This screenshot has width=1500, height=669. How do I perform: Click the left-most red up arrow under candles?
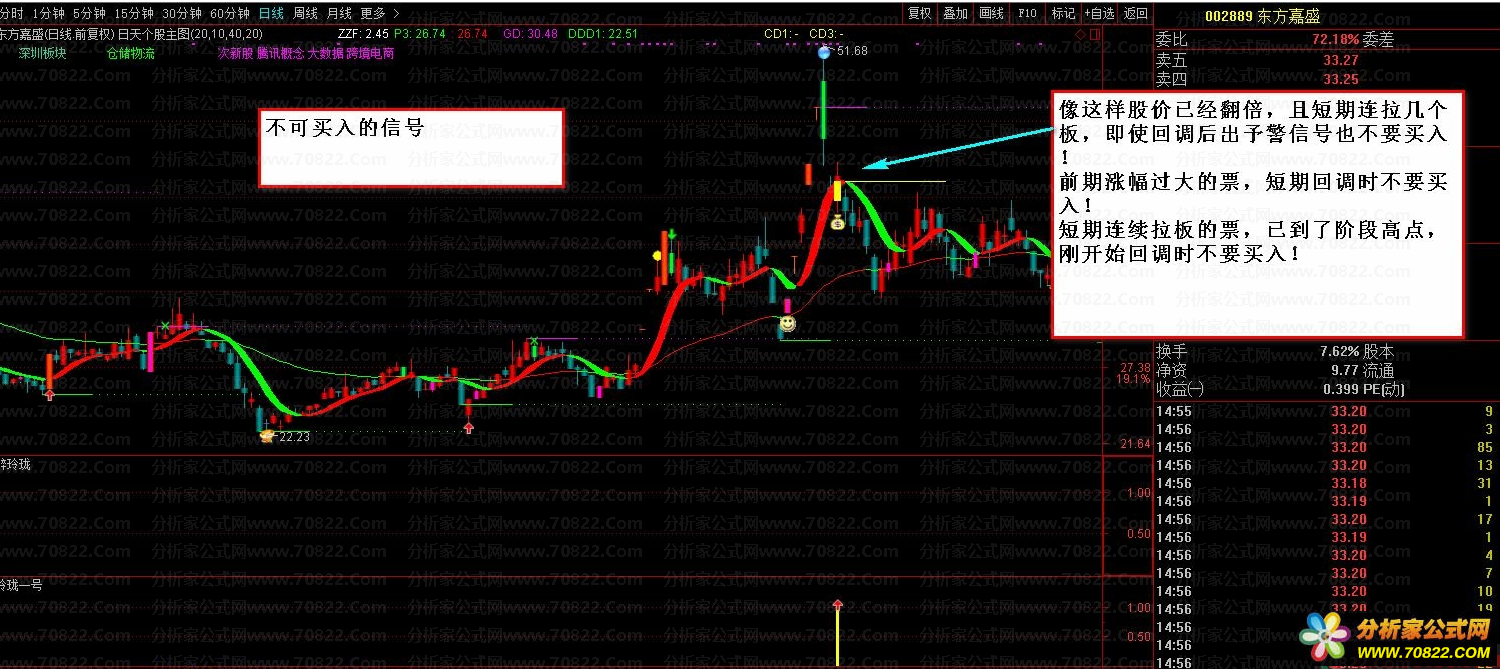49,396
